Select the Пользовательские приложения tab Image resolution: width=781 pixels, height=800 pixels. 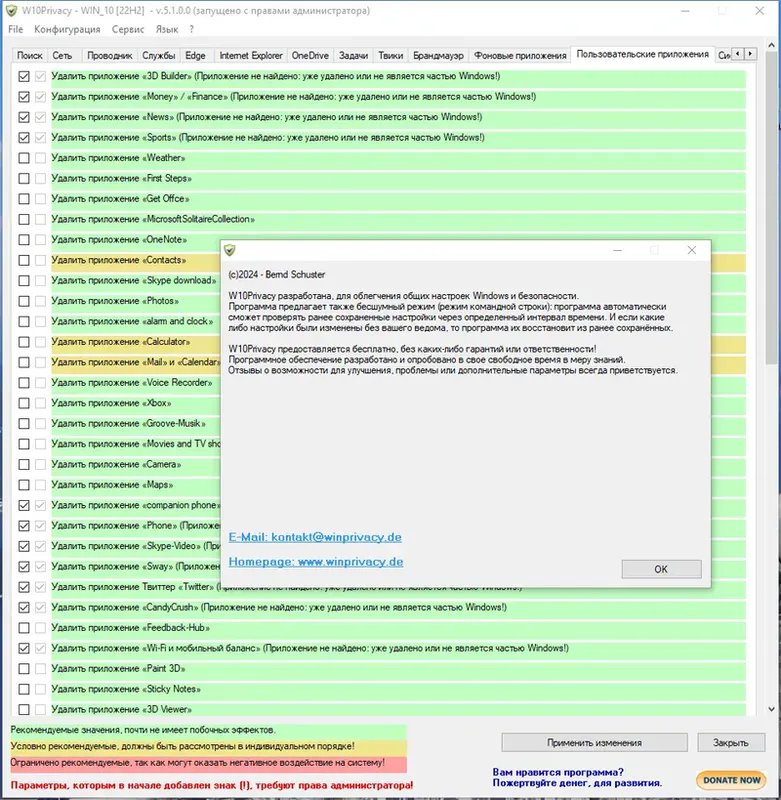coord(642,55)
